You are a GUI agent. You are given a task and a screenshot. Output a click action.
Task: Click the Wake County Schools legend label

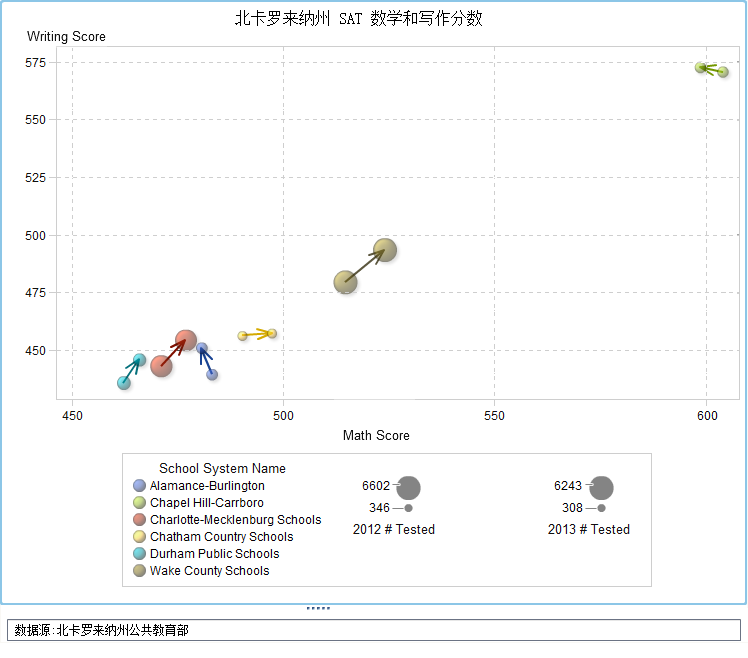click(209, 571)
